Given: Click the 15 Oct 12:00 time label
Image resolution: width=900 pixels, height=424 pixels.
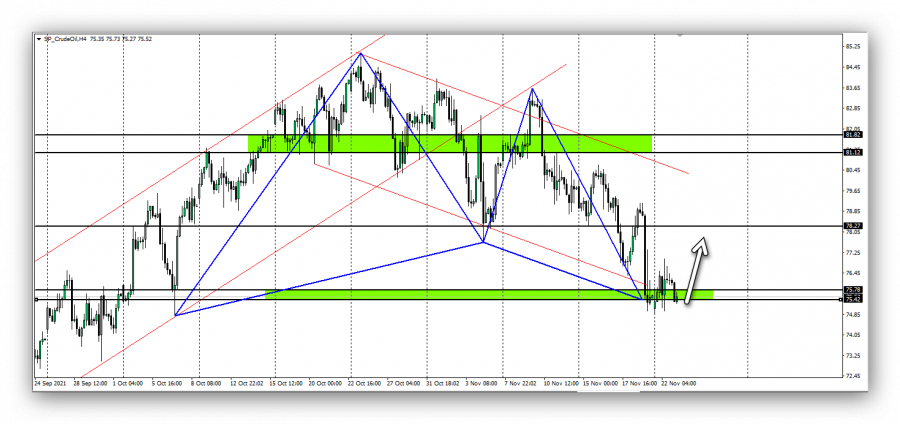Looking at the screenshot, I should click(x=285, y=383).
